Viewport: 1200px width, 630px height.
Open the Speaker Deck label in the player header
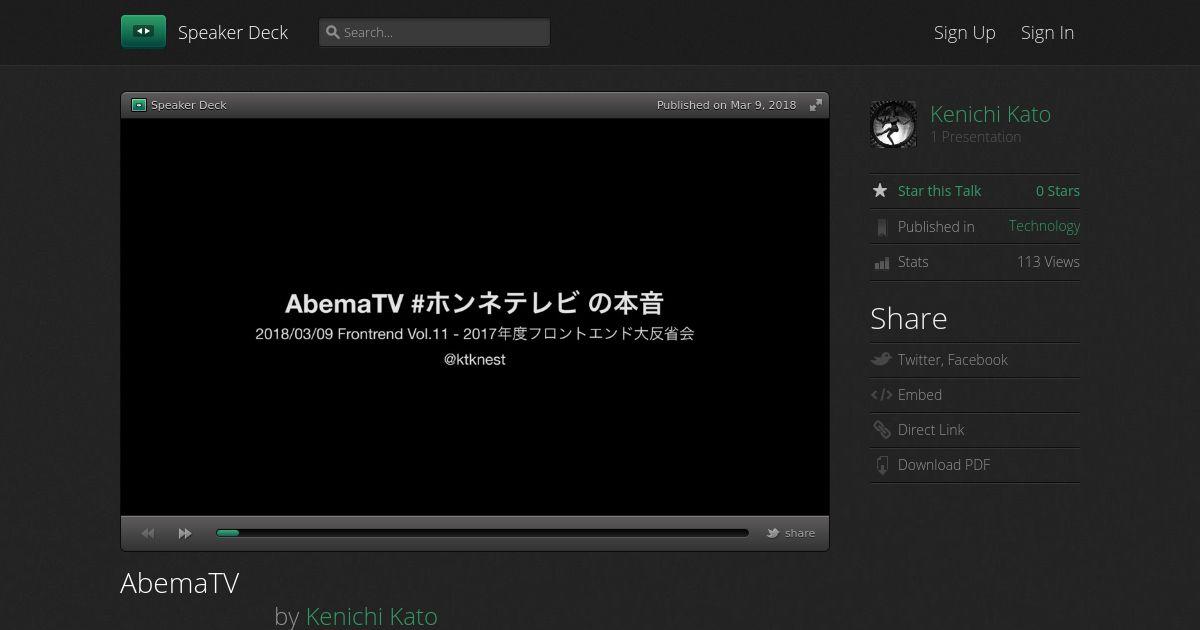point(189,105)
